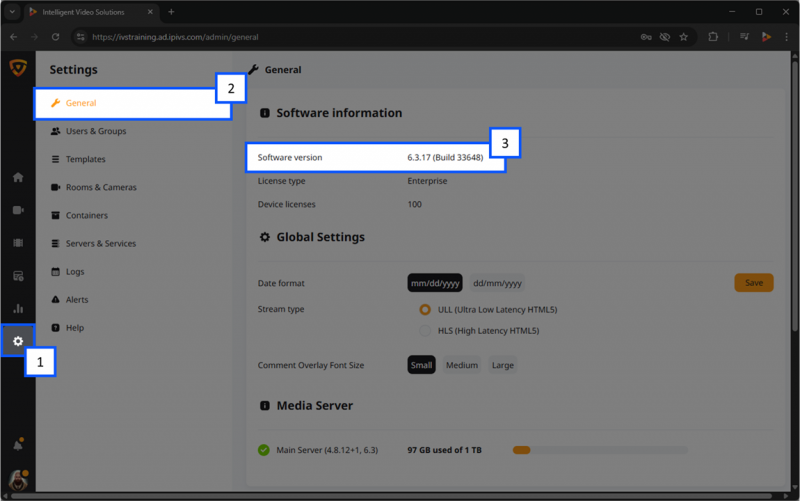800x501 pixels.
Task: Click the Main Server green status check
Action: coord(264,450)
